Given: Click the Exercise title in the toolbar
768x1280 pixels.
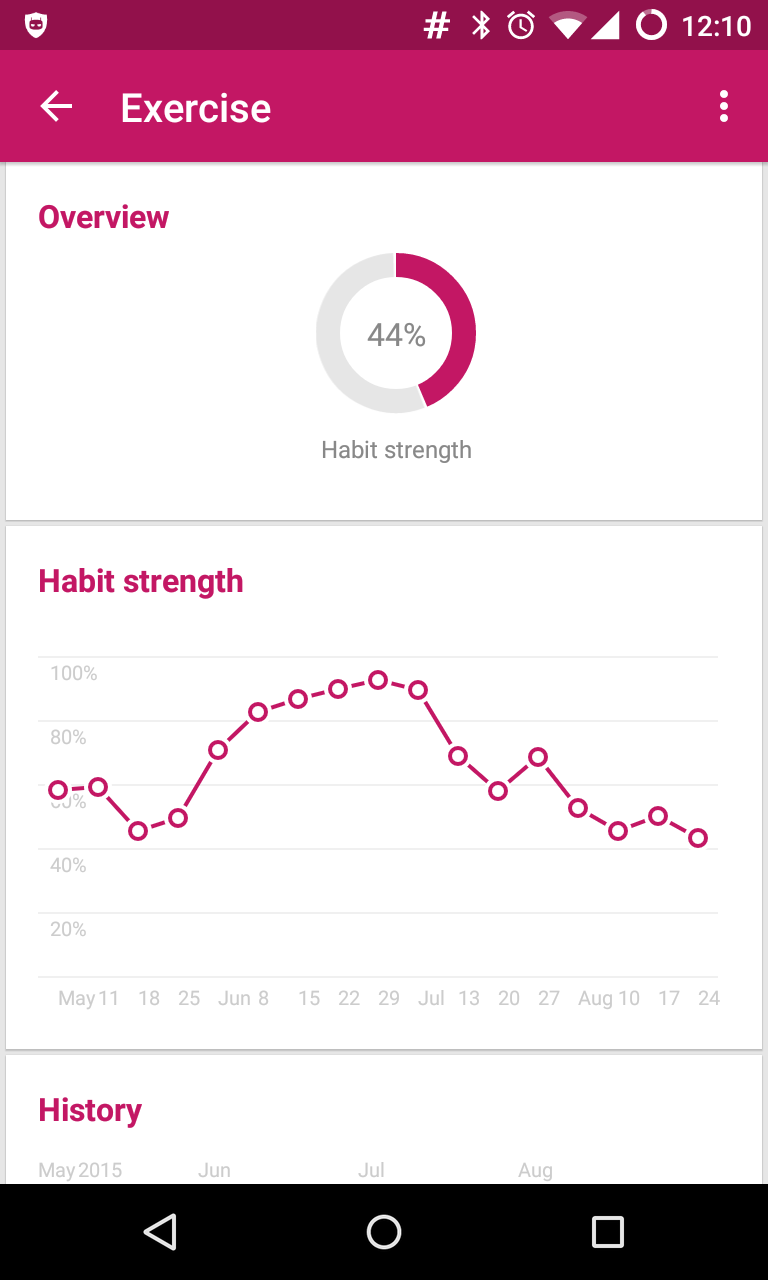Looking at the screenshot, I should point(196,108).
